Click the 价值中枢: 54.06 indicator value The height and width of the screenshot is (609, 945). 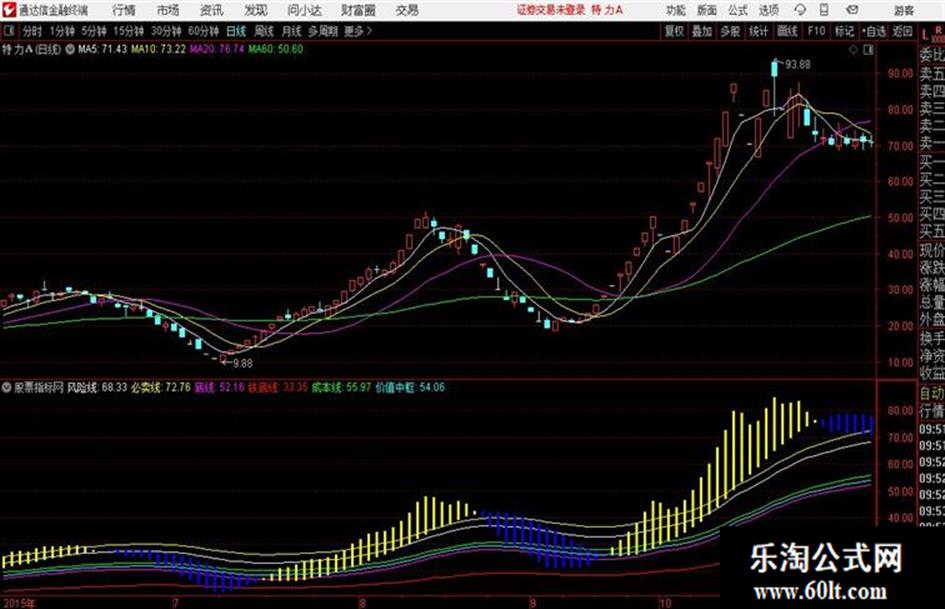tap(410, 387)
